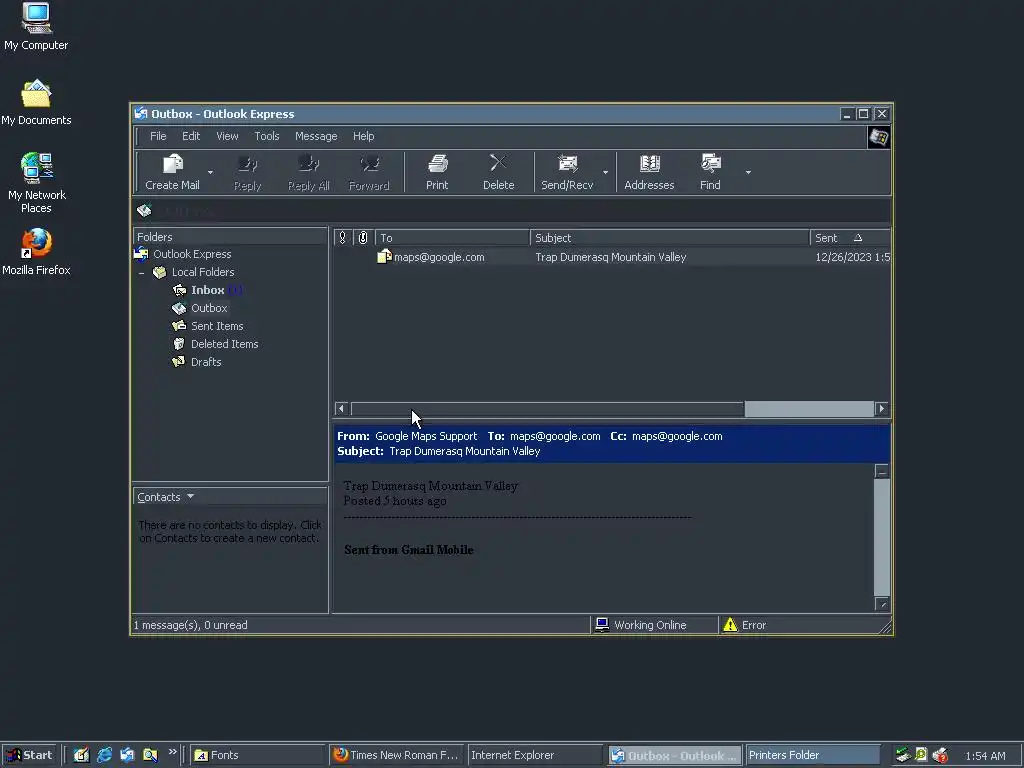Viewport: 1024px width, 768px height.
Task: Click the Start button
Action: pyautogui.click(x=29, y=755)
